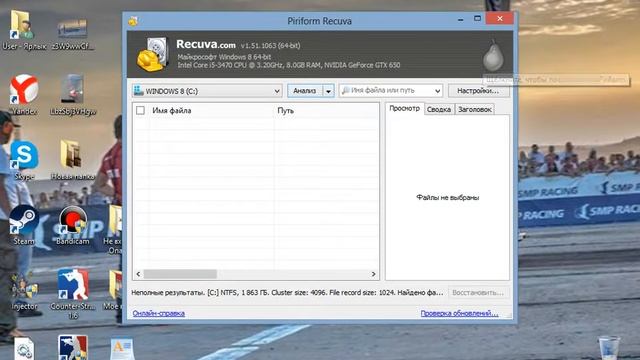Click the Recuva hard-hat drive logo

(x=153, y=54)
